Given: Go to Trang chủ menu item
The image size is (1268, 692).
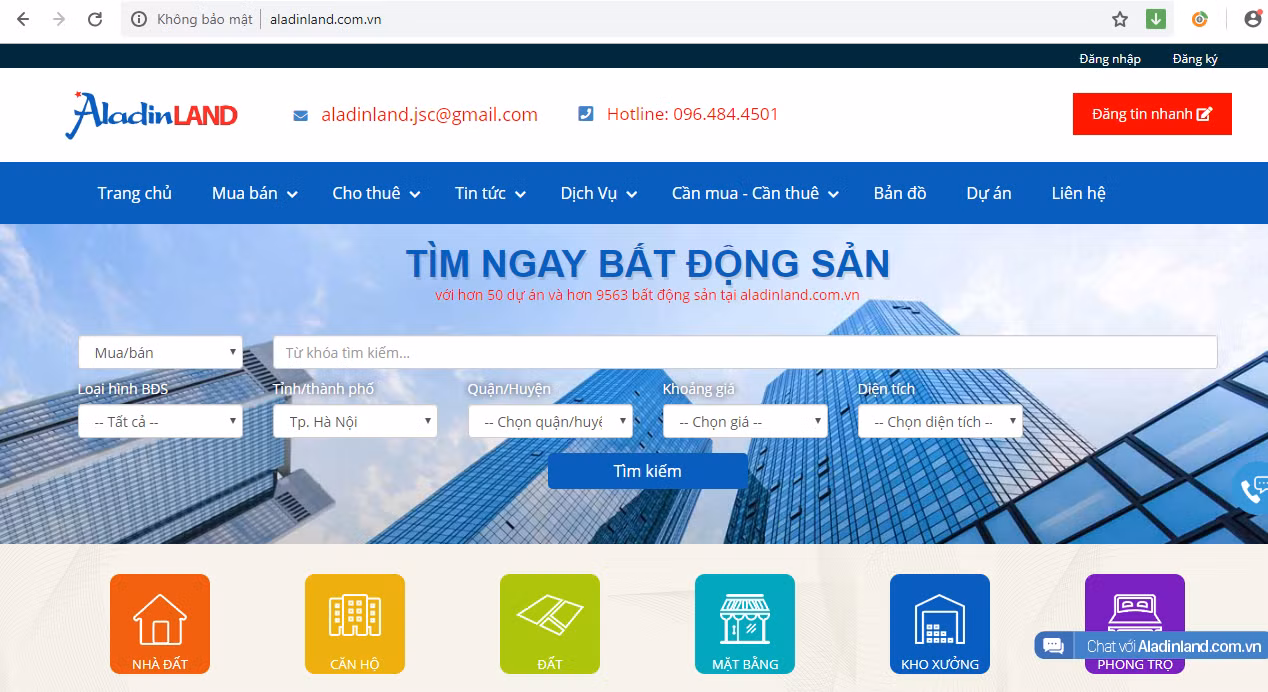Looking at the screenshot, I should coord(134,193).
